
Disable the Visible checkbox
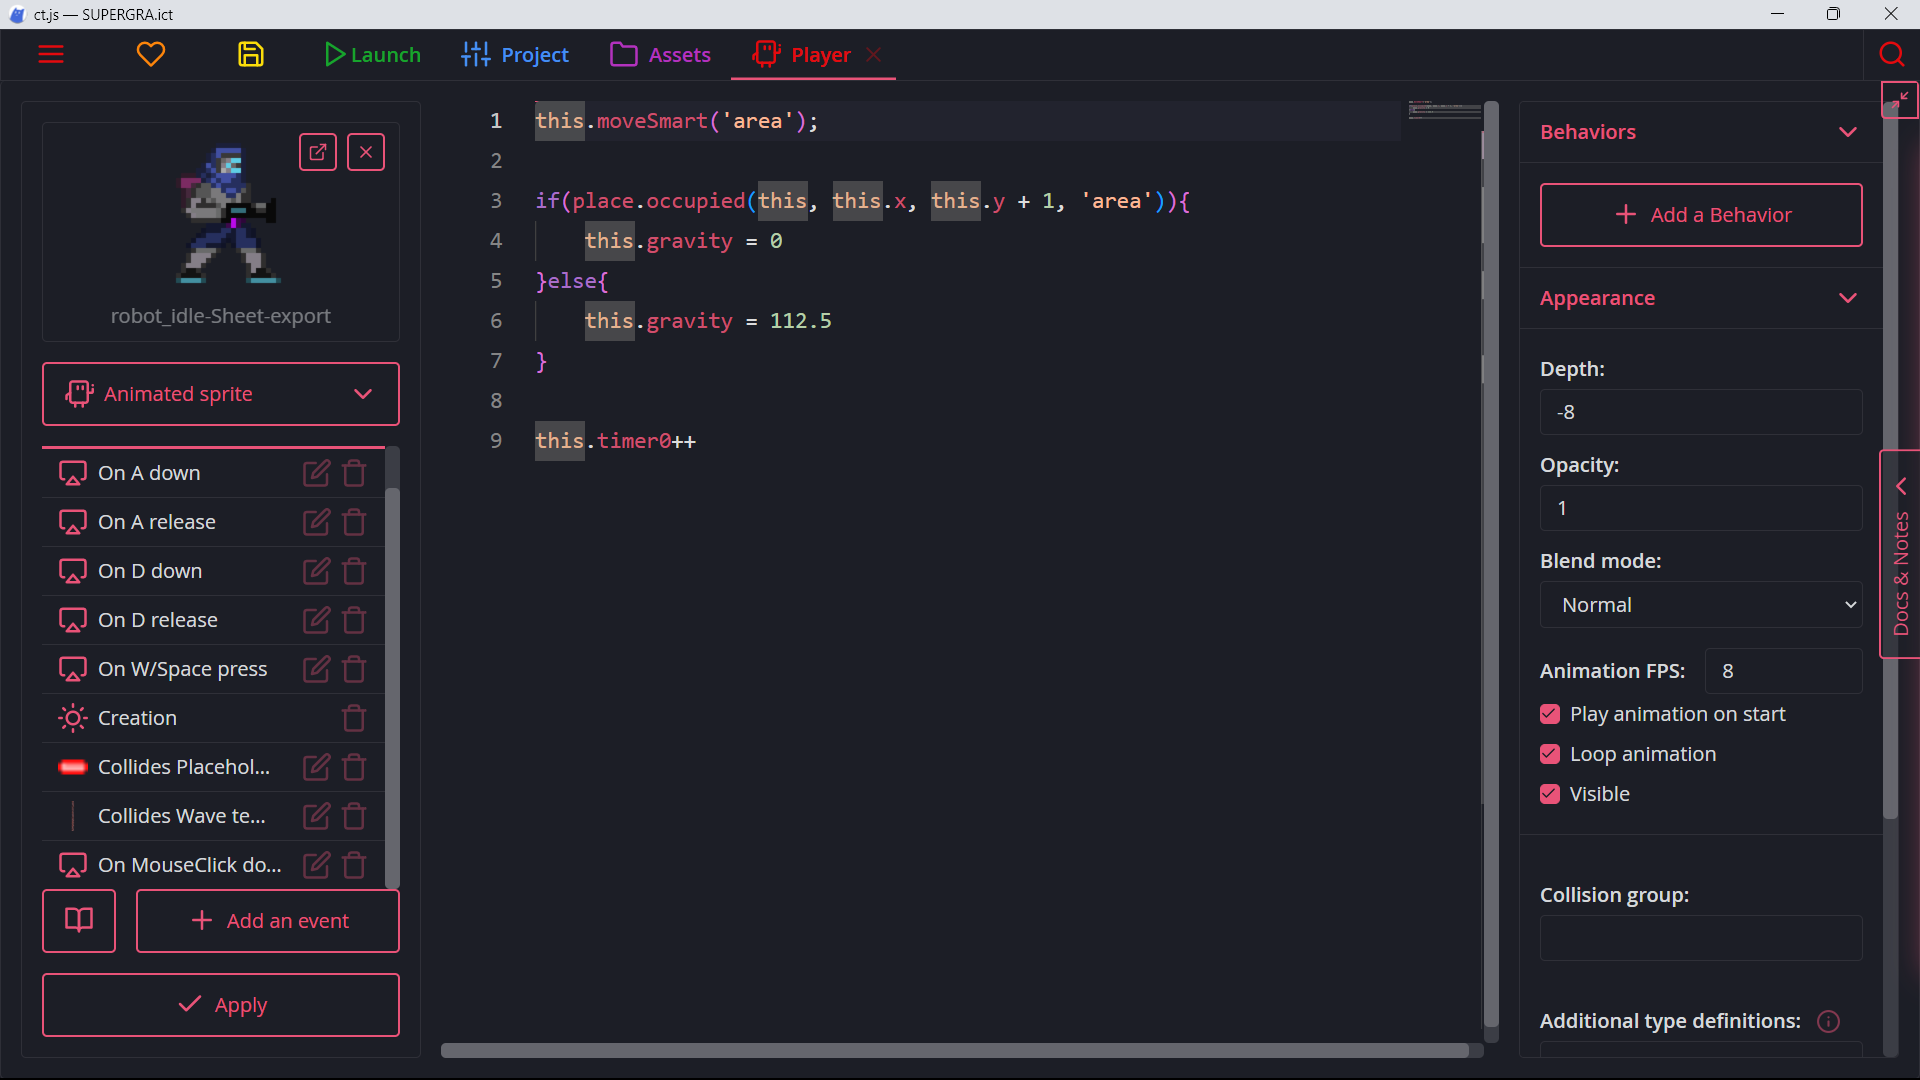click(x=1550, y=794)
